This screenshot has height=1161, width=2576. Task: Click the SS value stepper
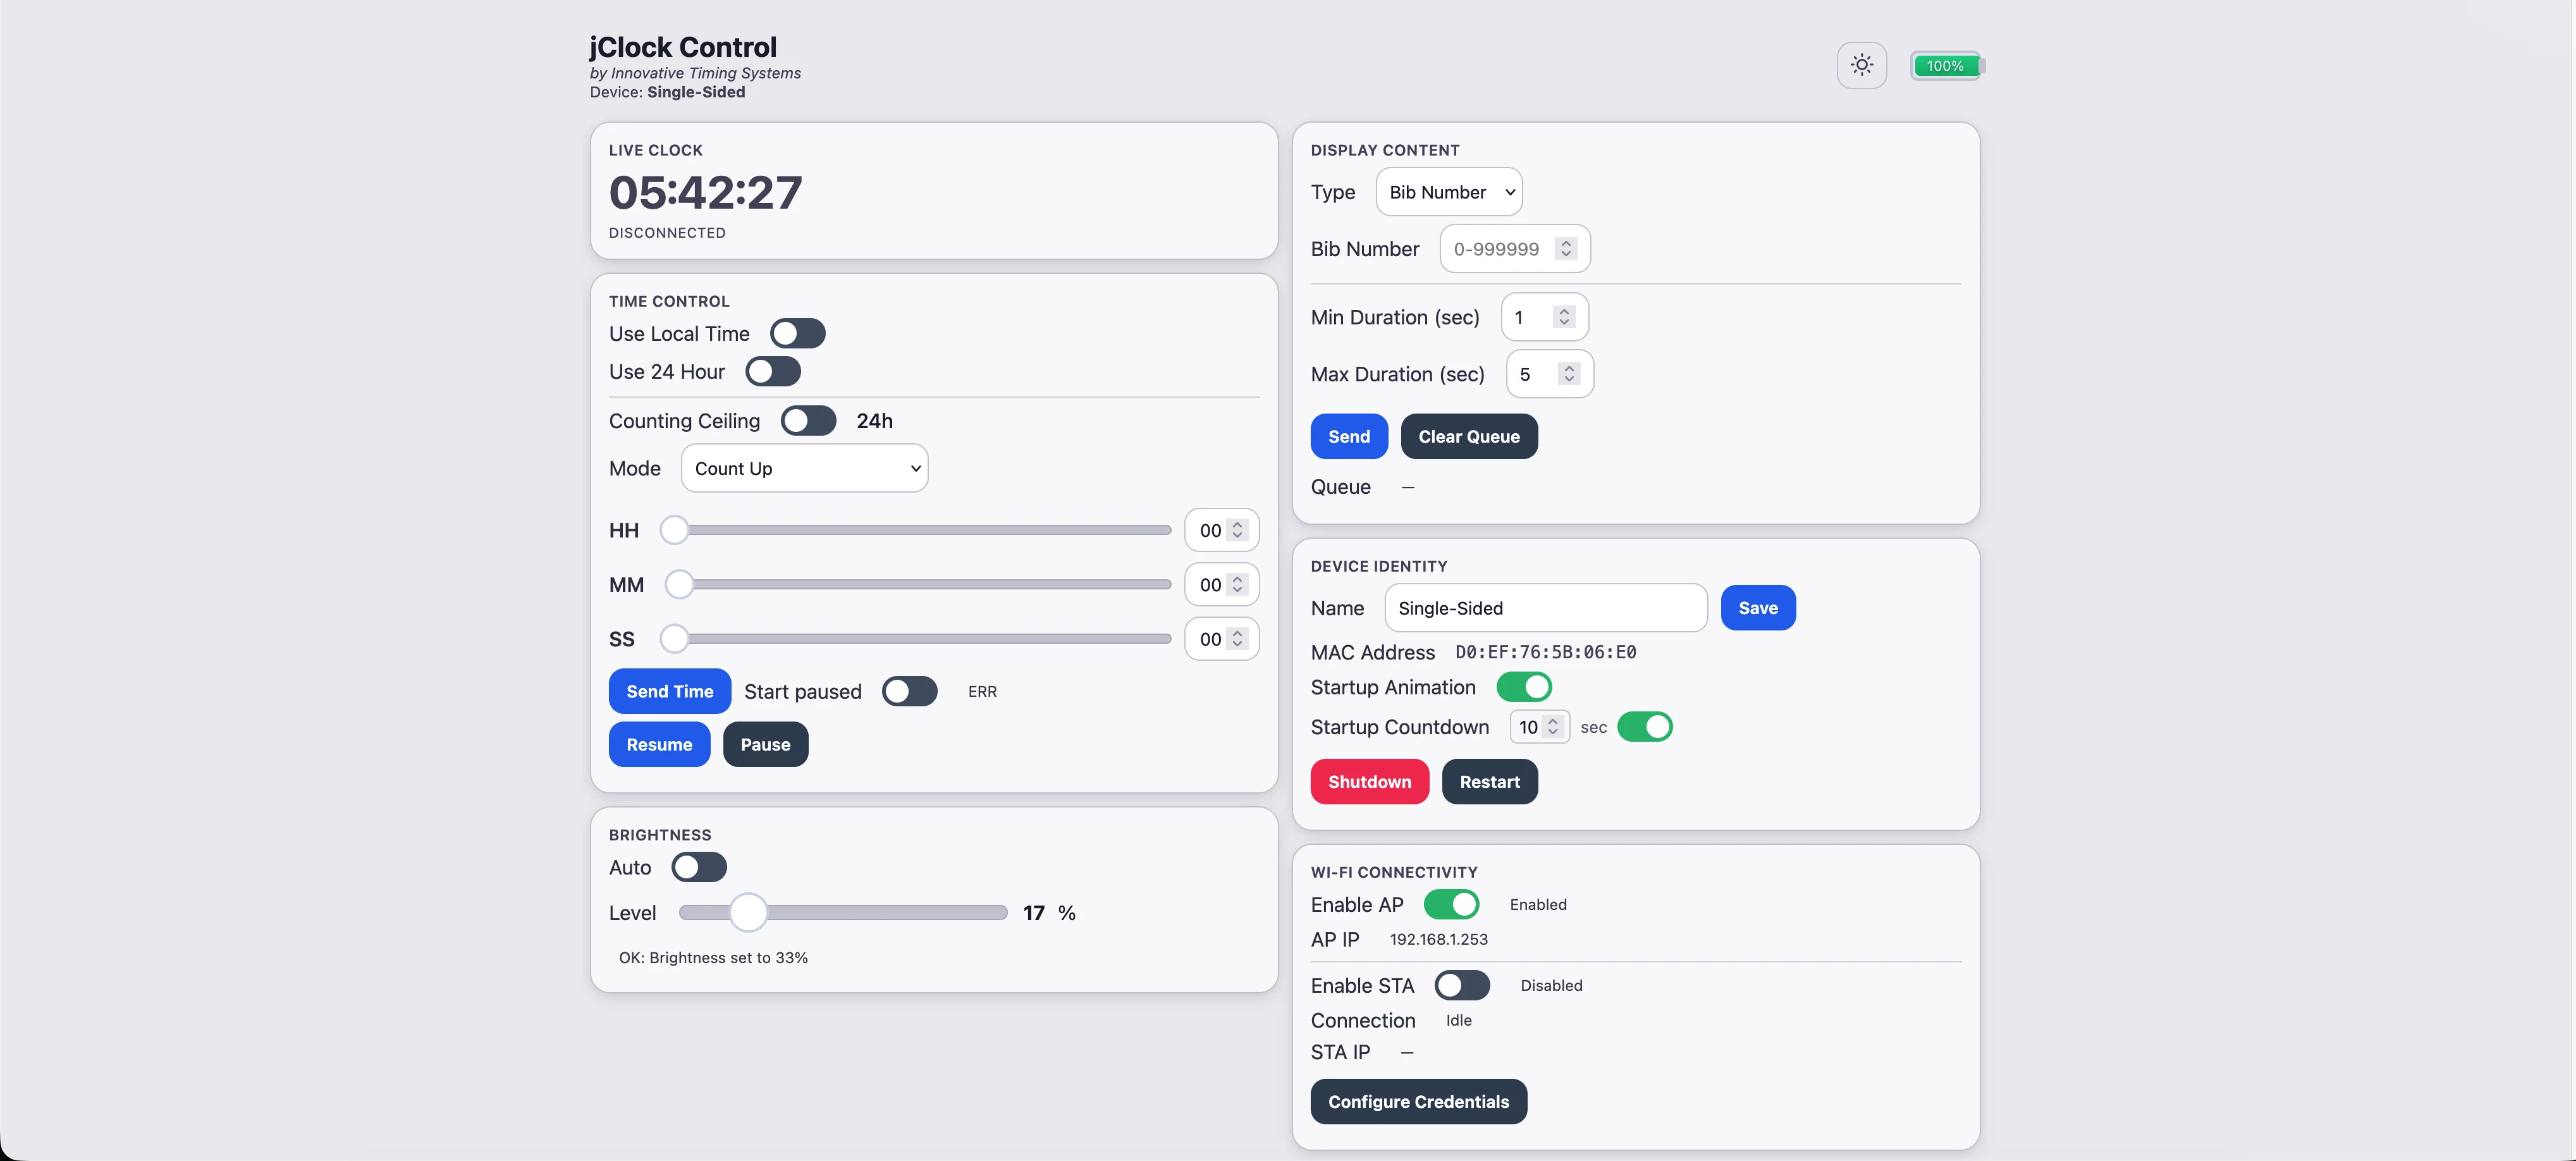[1237, 639]
